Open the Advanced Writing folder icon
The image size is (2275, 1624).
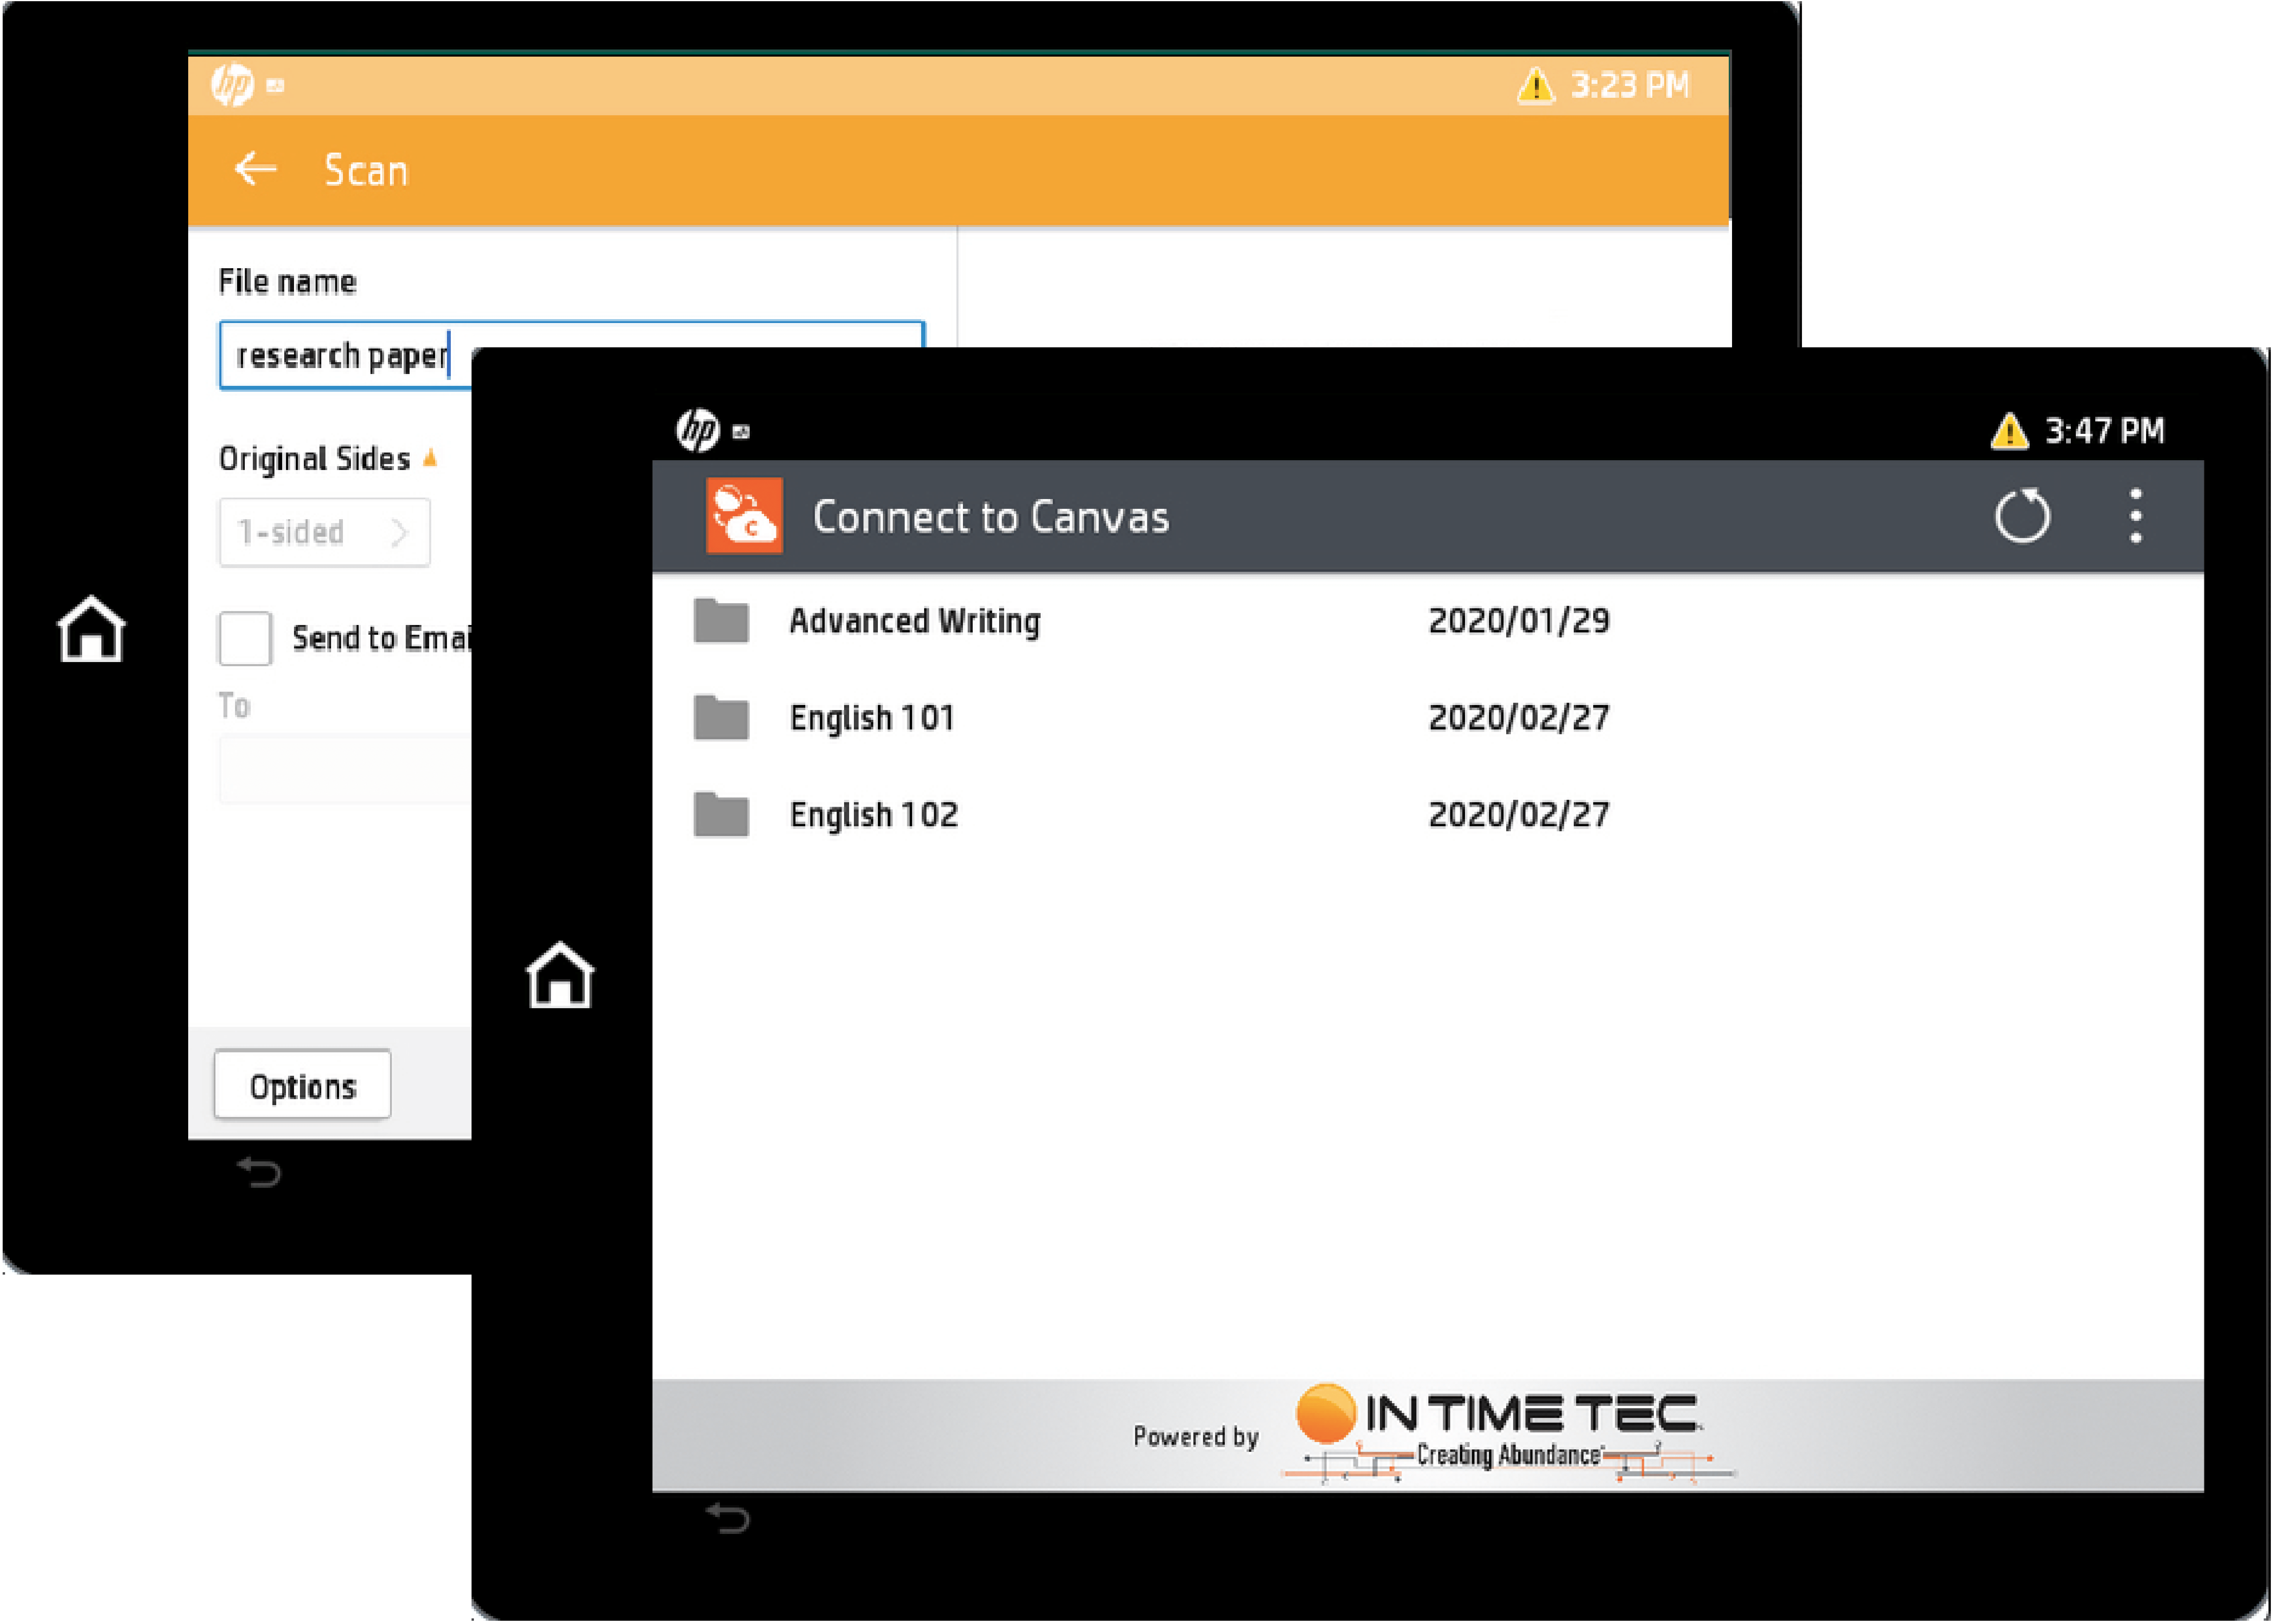pos(721,621)
